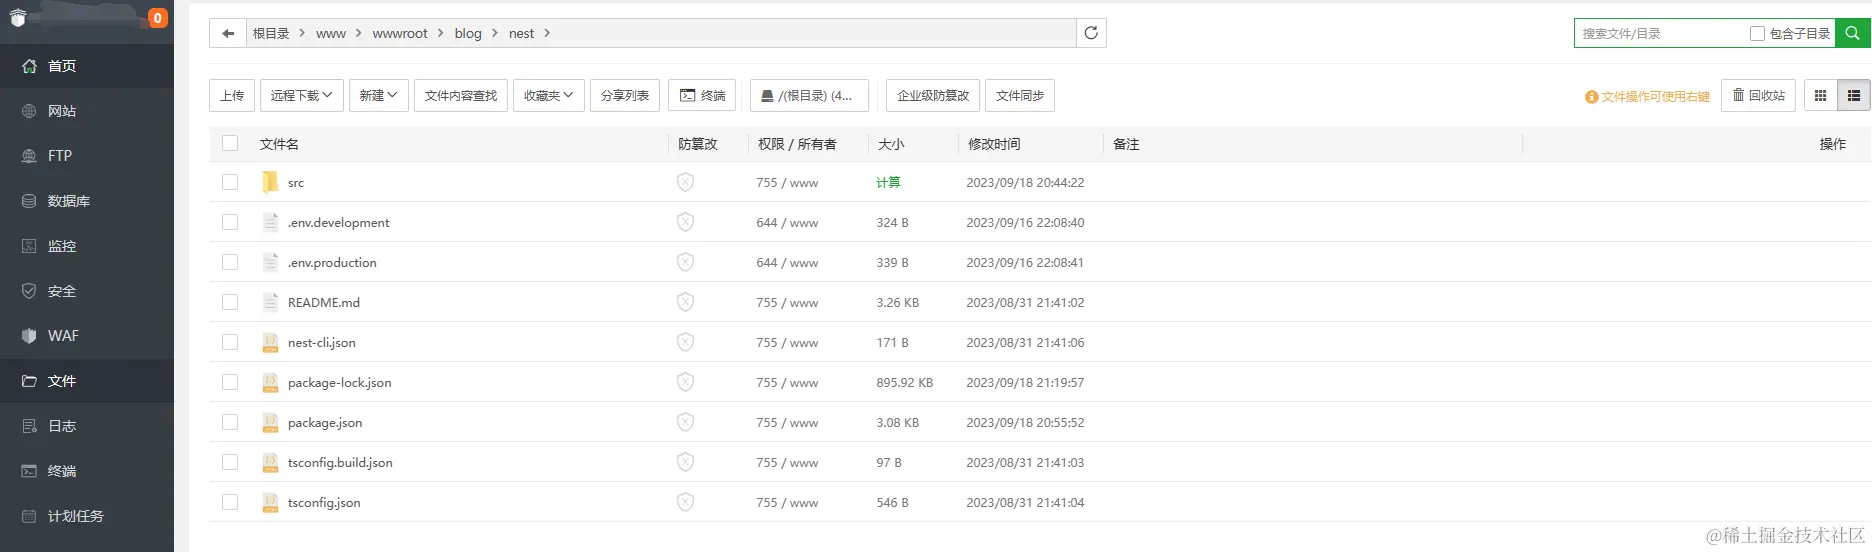Enable the 包含子目录 search checkbox

1757,33
